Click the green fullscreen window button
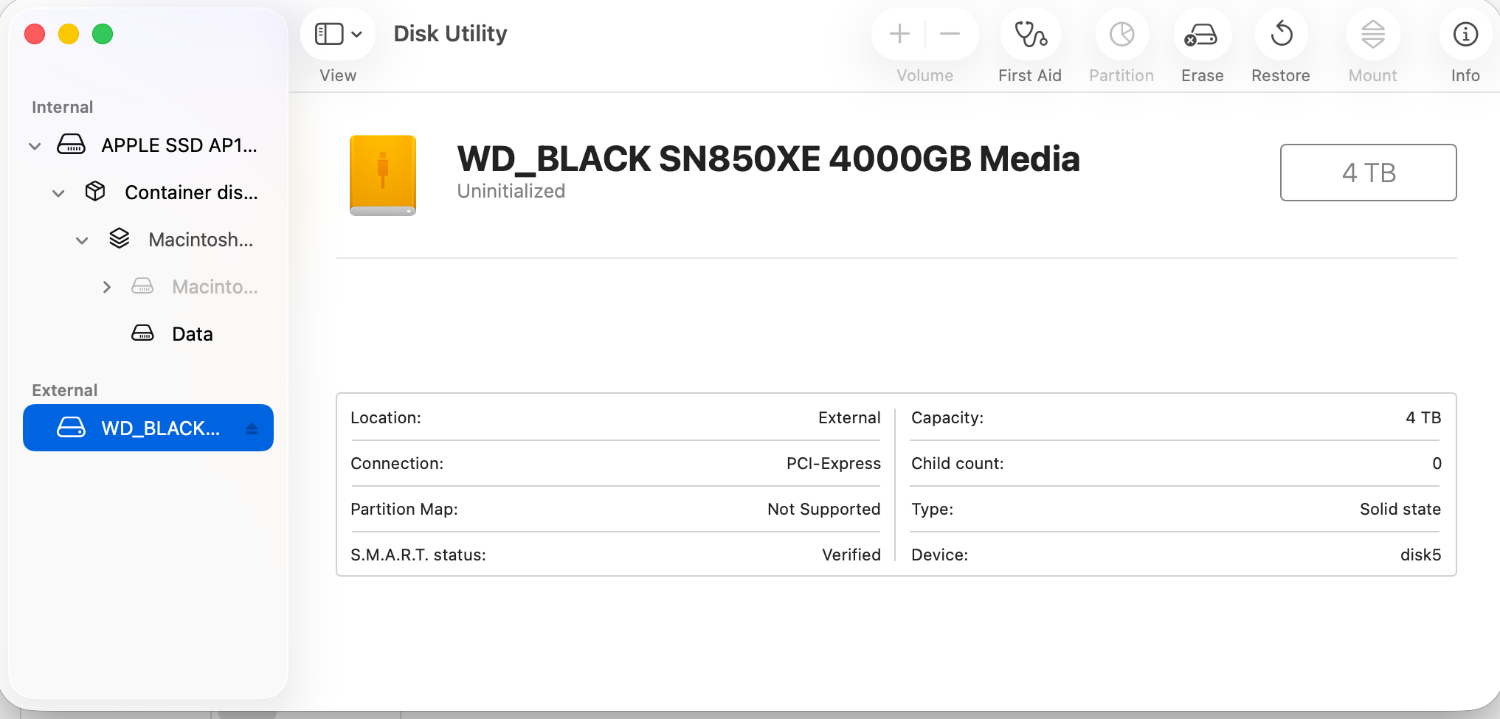The height and width of the screenshot is (719, 1500). (102, 35)
